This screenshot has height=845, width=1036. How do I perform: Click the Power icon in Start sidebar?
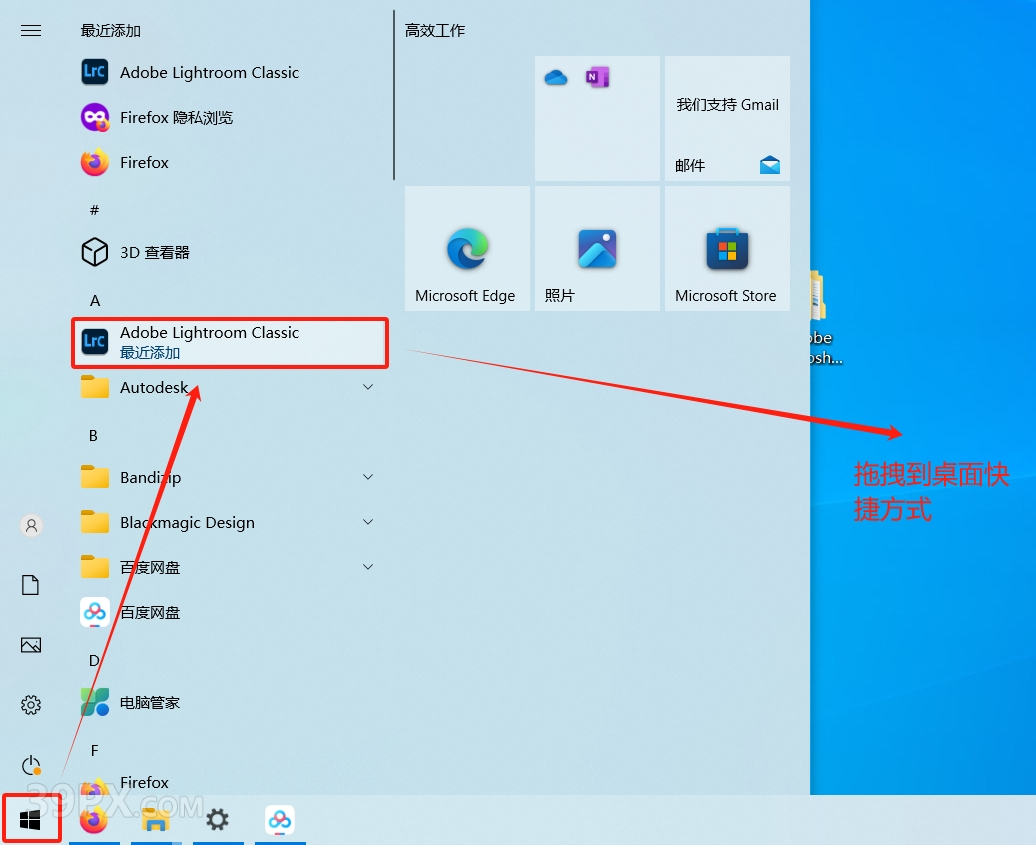click(x=31, y=766)
